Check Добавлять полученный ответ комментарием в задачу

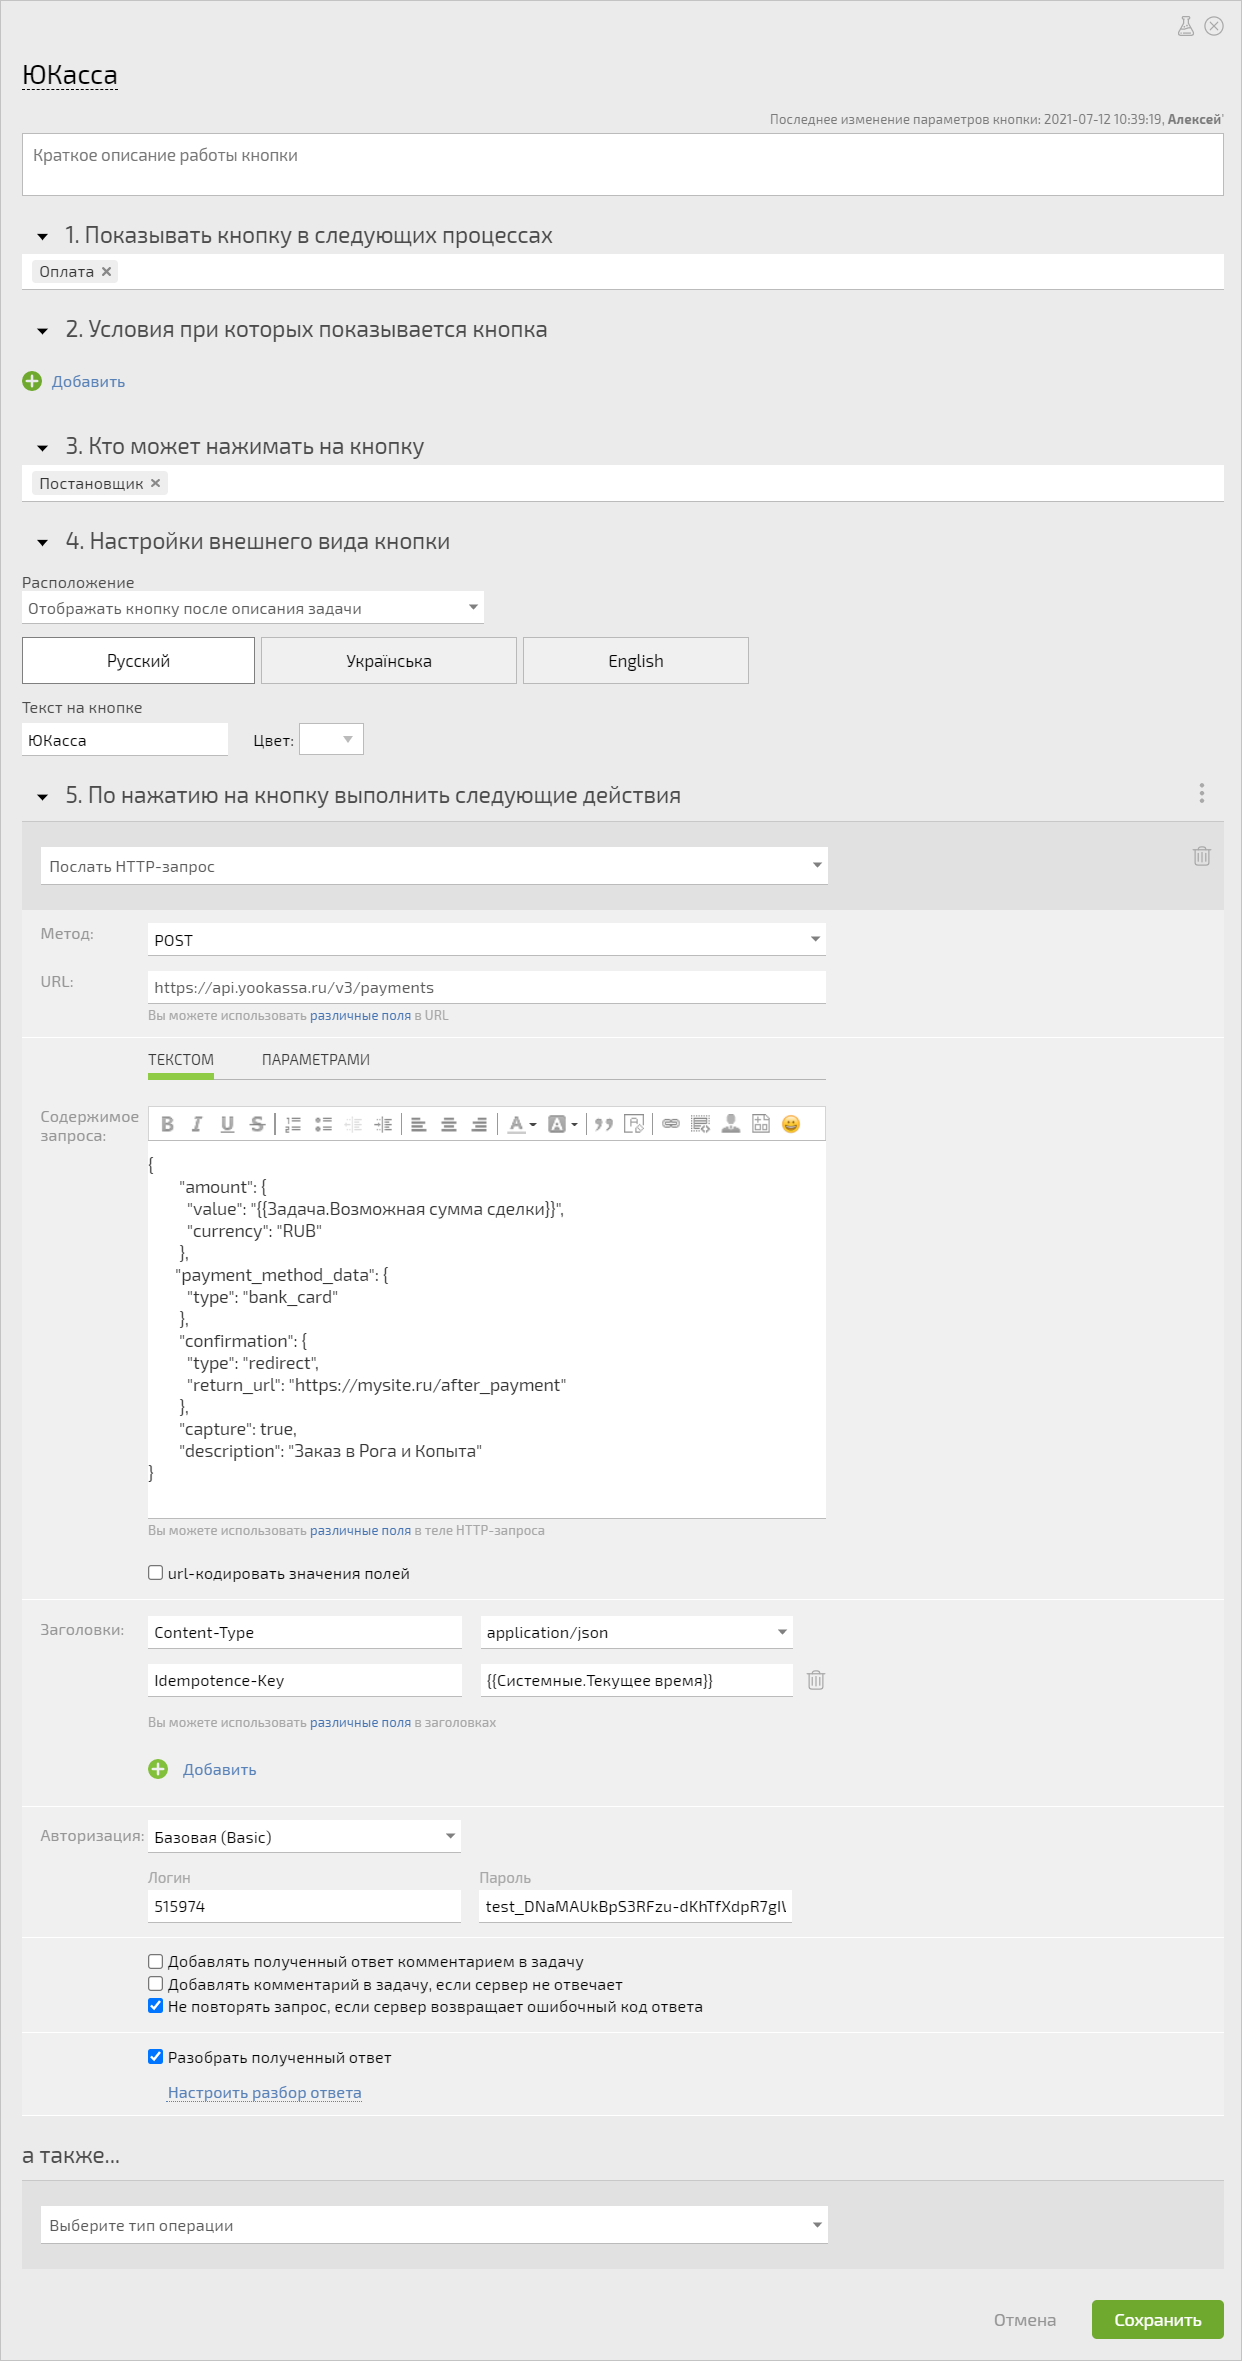point(156,1962)
